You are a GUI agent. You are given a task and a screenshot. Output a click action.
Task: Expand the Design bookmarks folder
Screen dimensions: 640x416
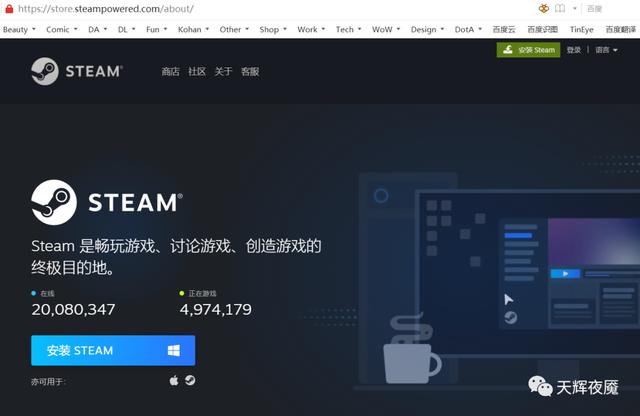(427, 29)
